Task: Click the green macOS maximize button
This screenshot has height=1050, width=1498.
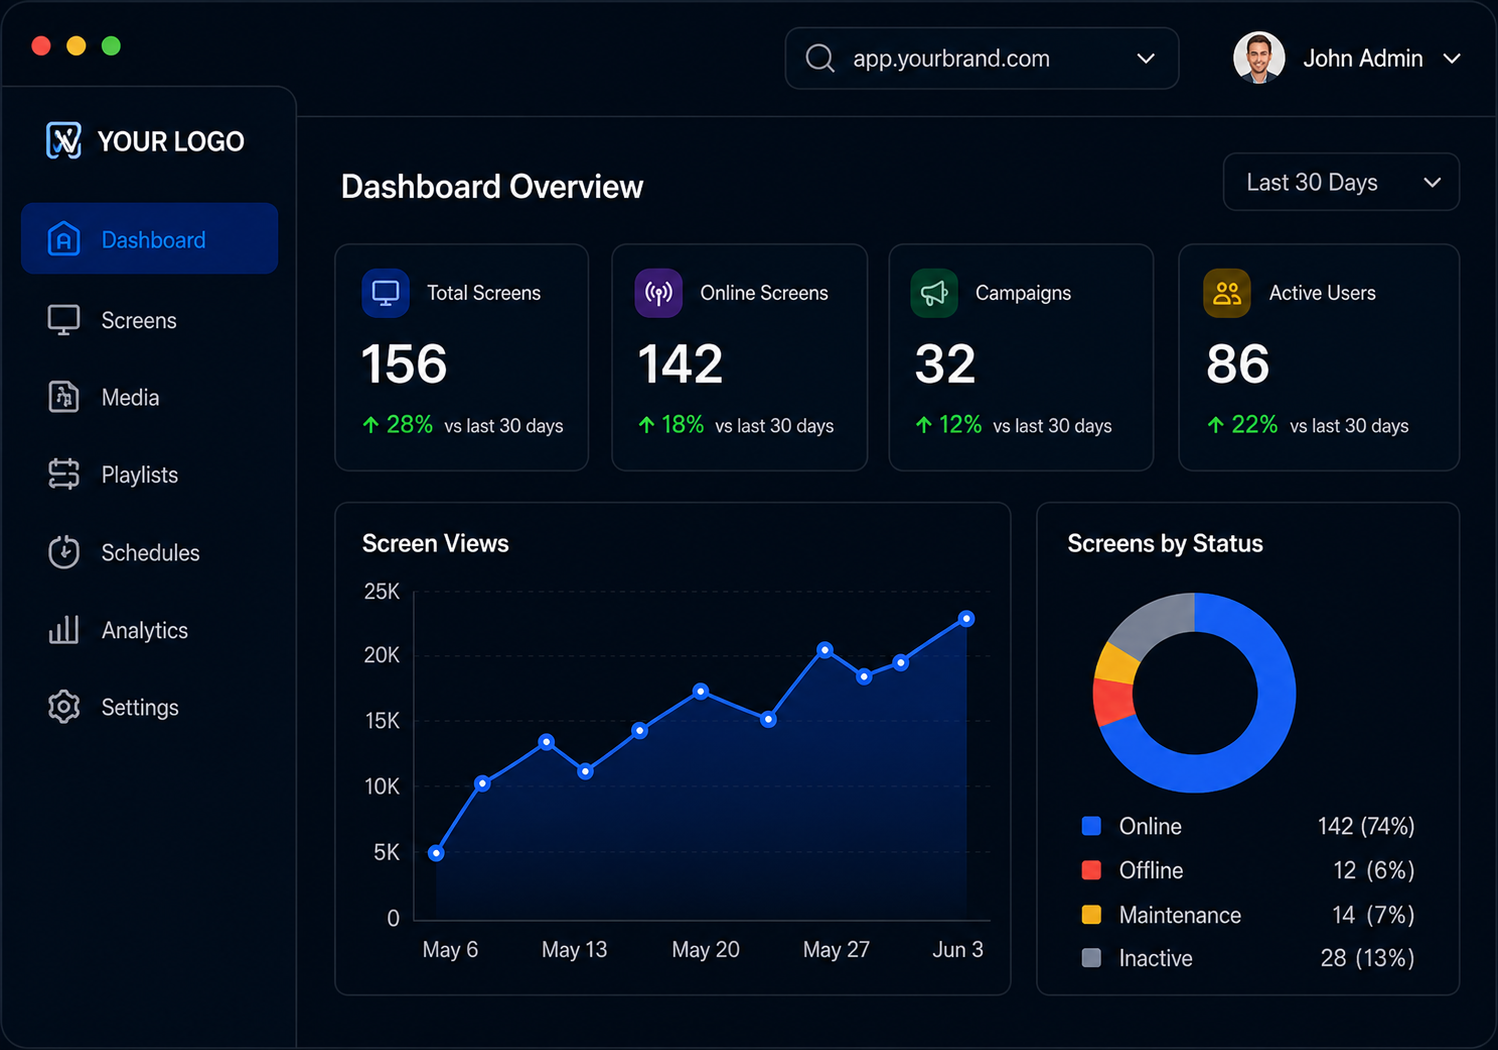Action: click(x=111, y=46)
